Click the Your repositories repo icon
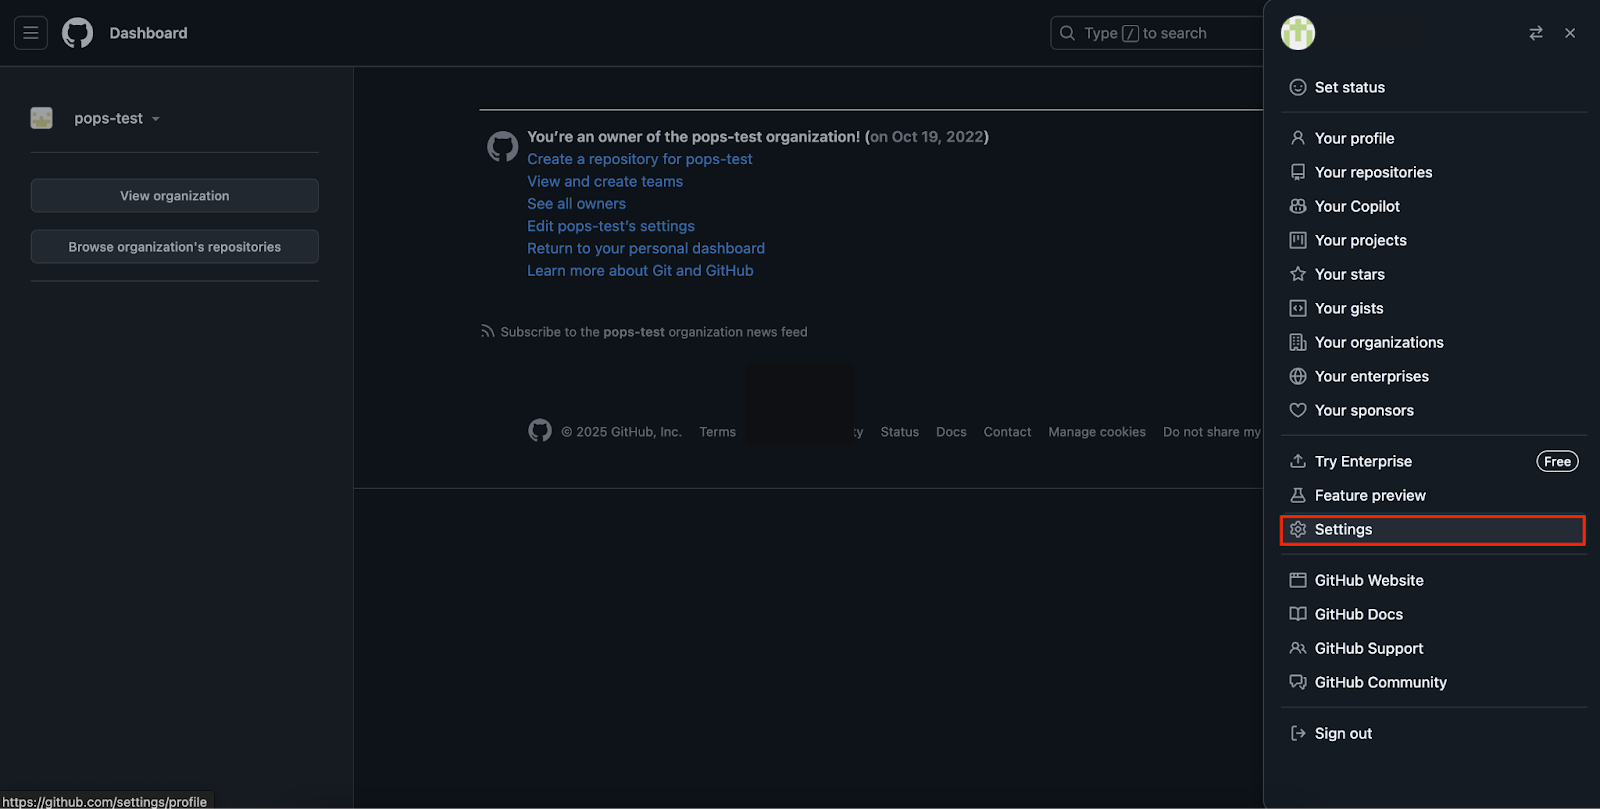 click(1298, 172)
